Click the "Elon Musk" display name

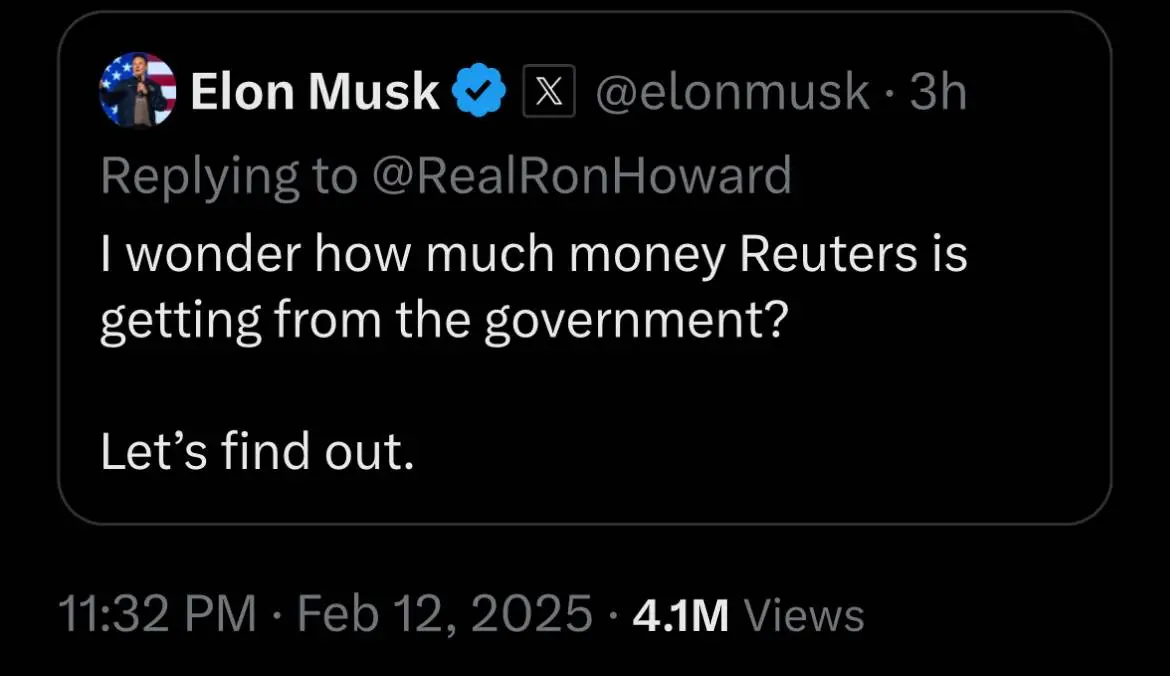314,93
